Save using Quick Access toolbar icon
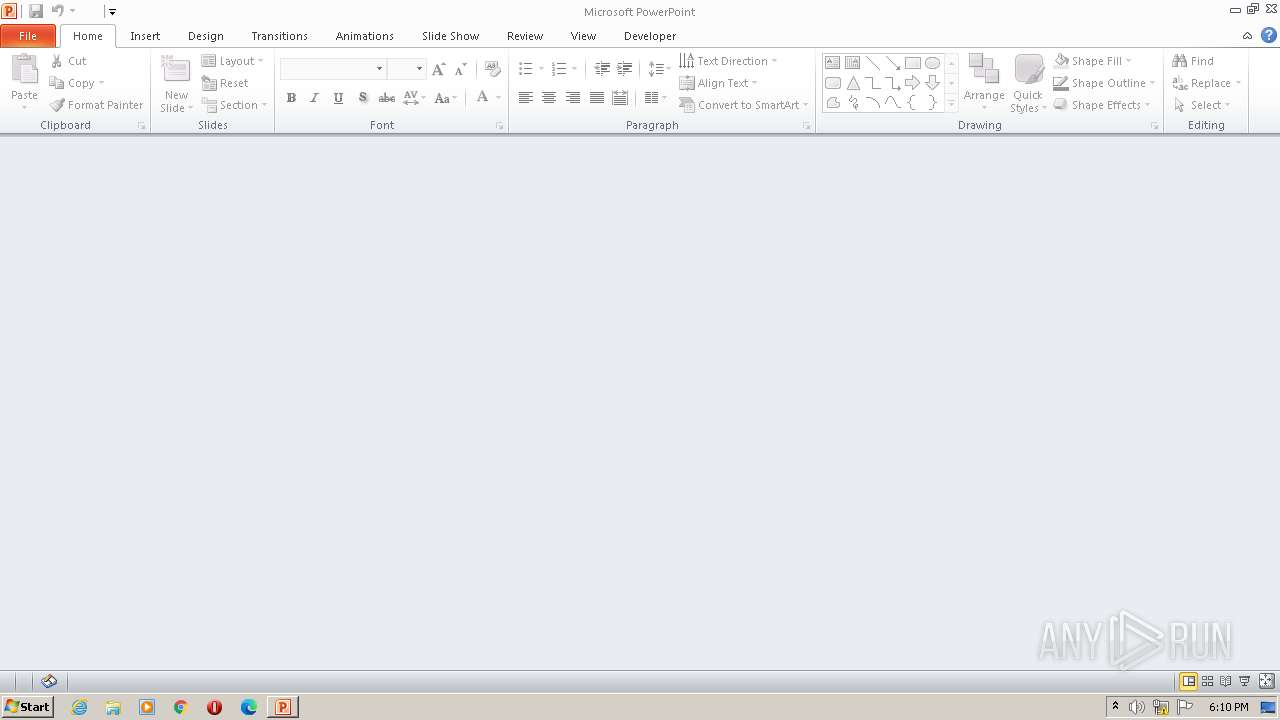The width and height of the screenshot is (1280, 720). tap(36, 11)
